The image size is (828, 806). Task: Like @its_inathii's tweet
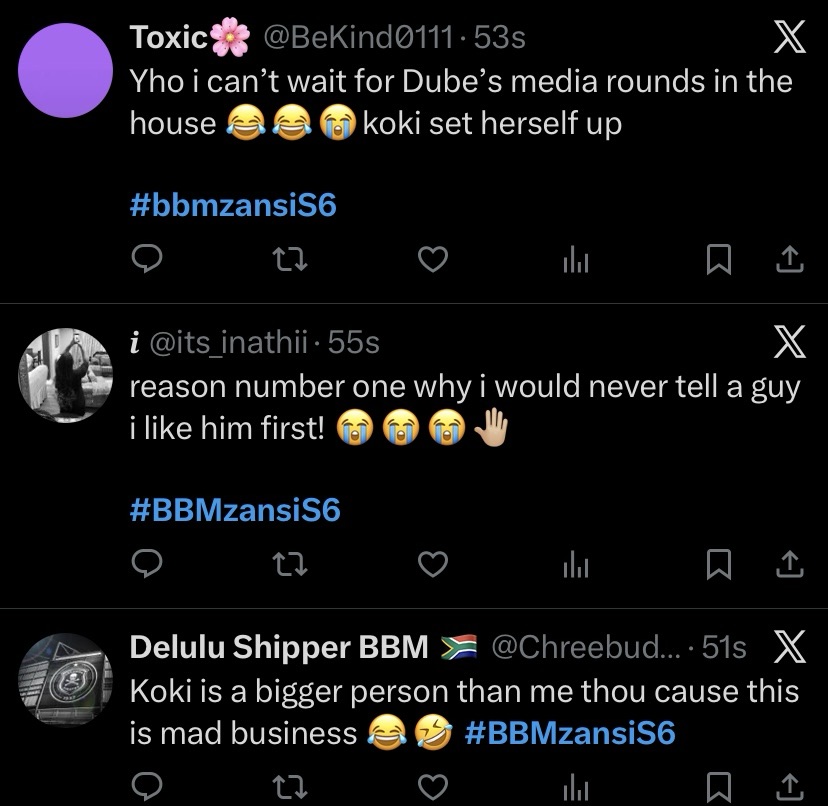(431, 566)
